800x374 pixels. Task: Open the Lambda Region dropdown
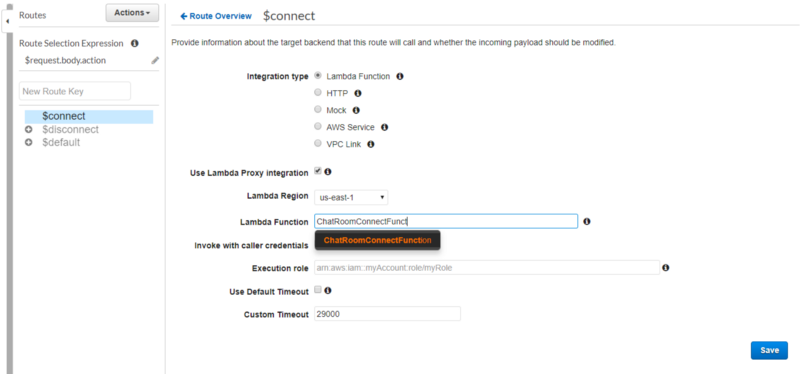tap(351, 197)
